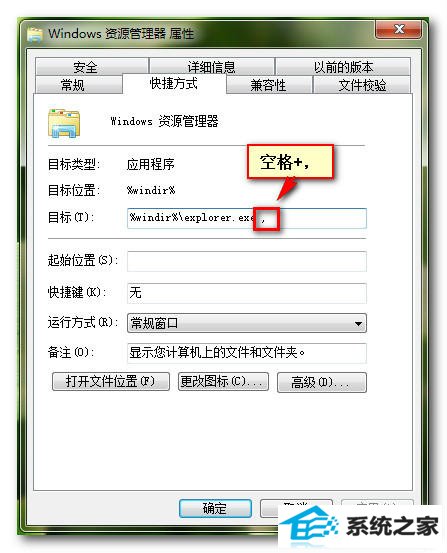Confirm with the 确定 button
The image size is (447, 553).
pyautogui.click(x=215, y=508)
